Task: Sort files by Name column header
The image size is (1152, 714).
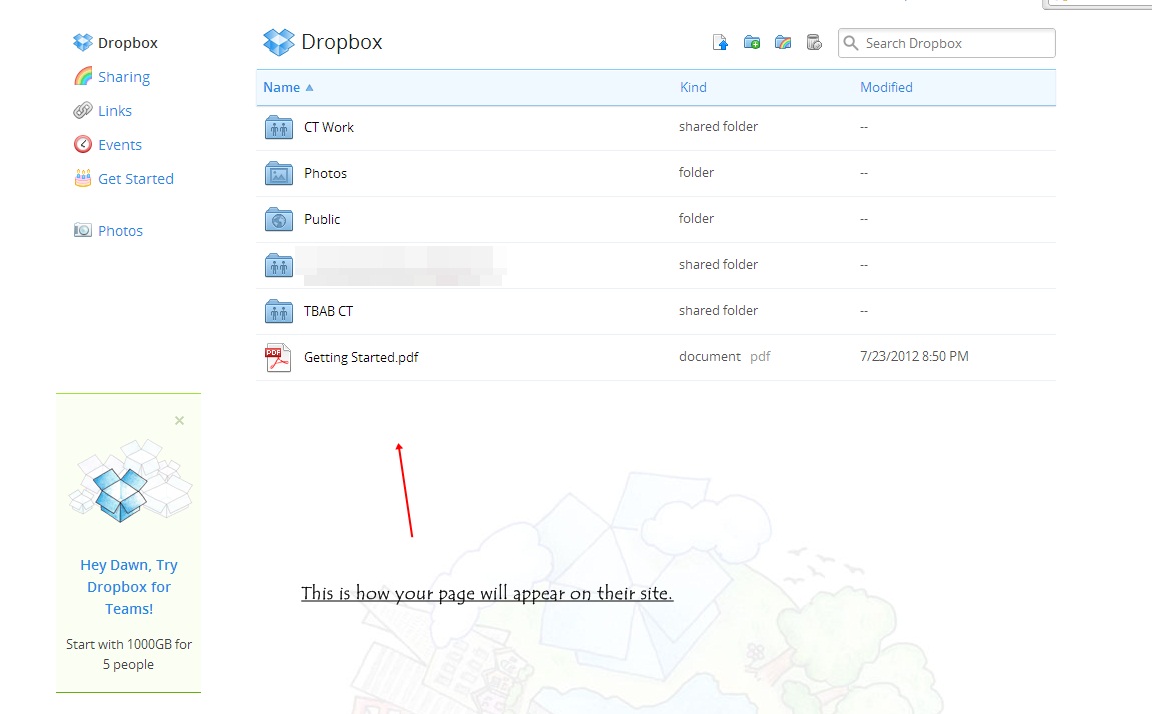Action: point(282,87)
